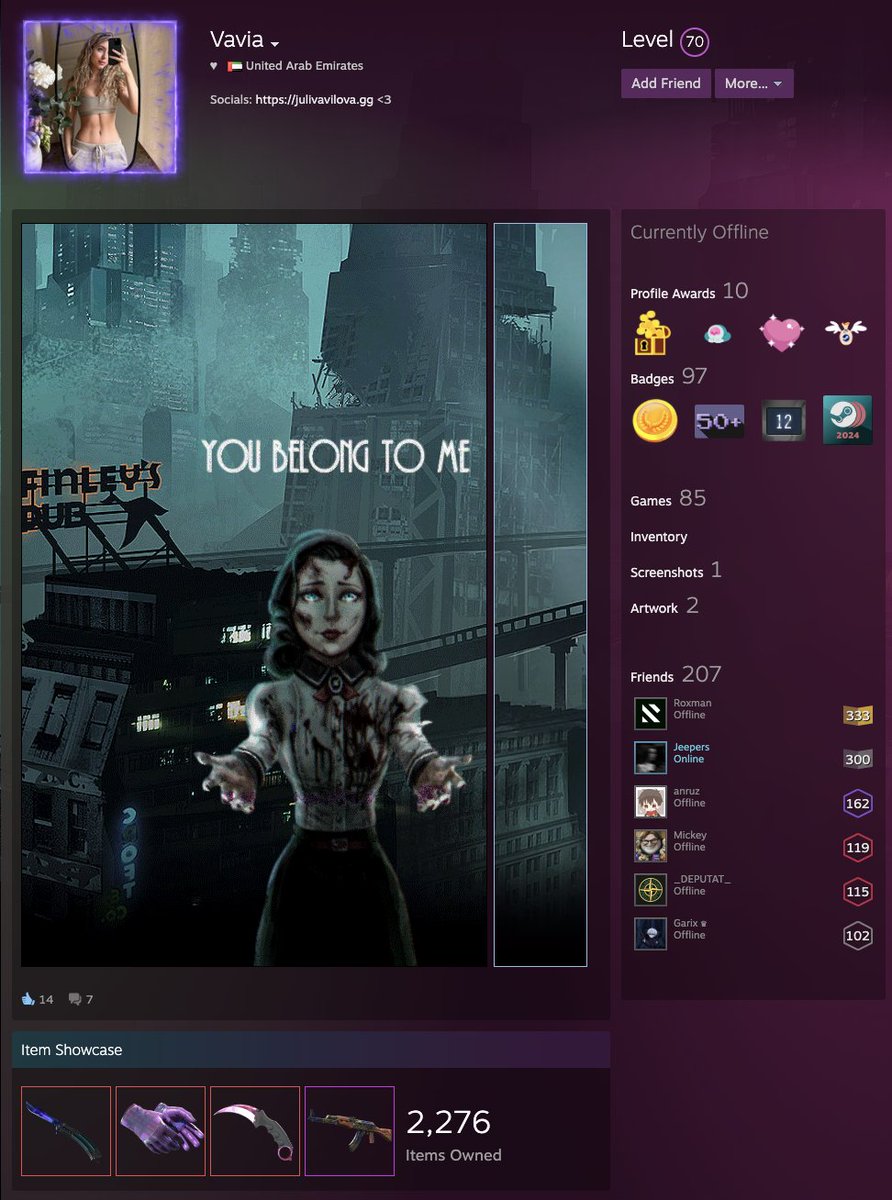Screen dimensions: 892x1200
Task: Select the butterfly knife showcase item
Action: tap(66, 1131)
